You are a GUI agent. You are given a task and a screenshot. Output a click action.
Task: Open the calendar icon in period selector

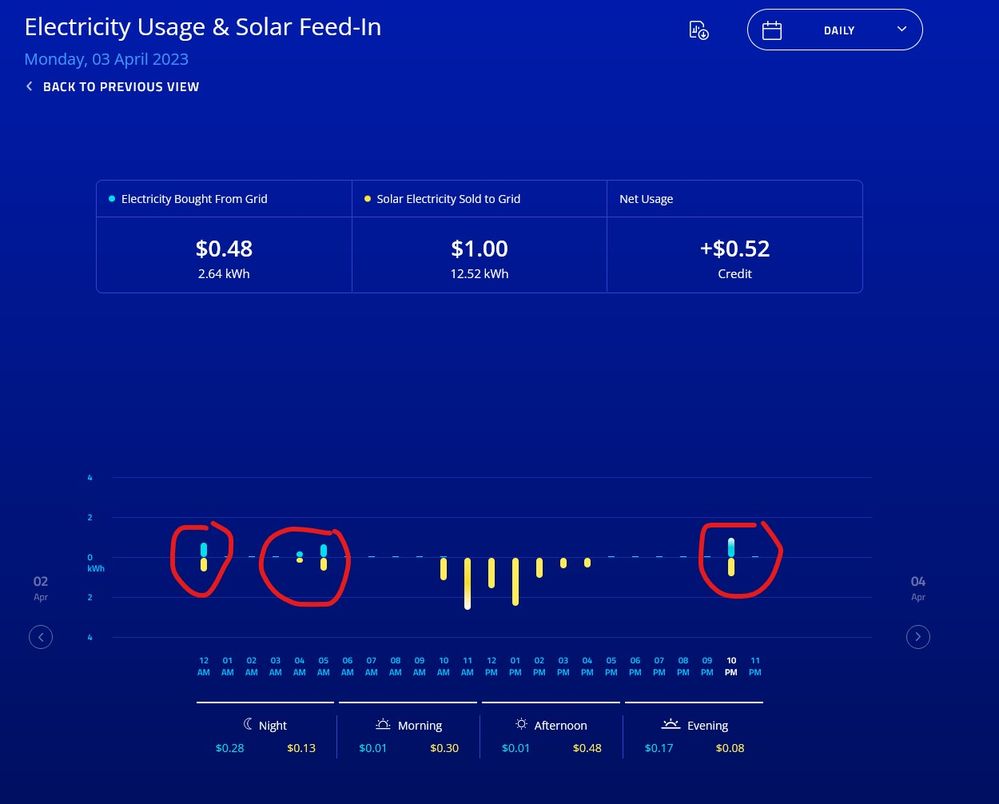(x=772, y=30)
